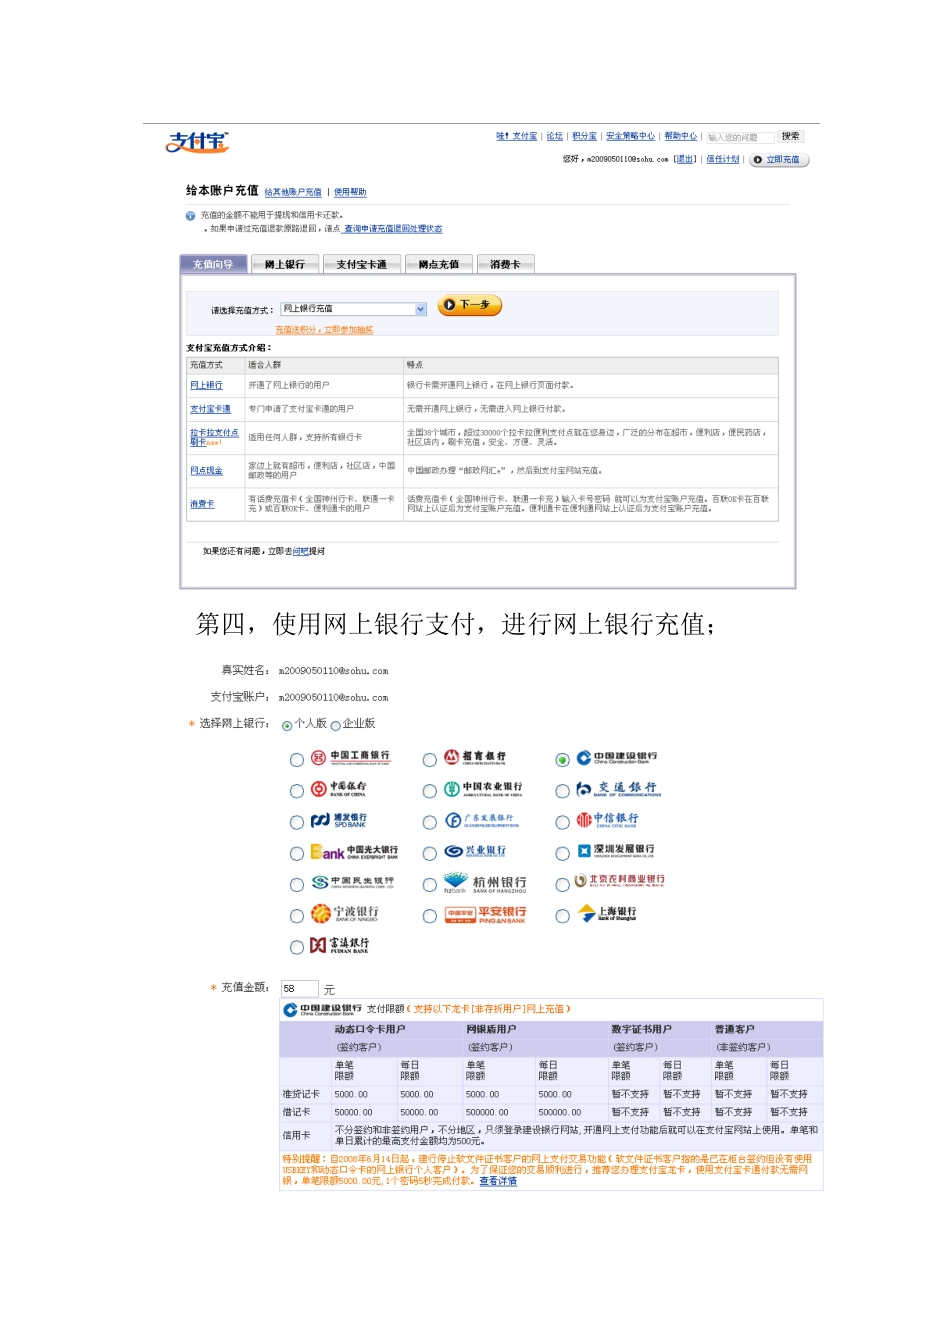
Task: Click the 支付宝卡通 link in methods table
Action: 211,409
